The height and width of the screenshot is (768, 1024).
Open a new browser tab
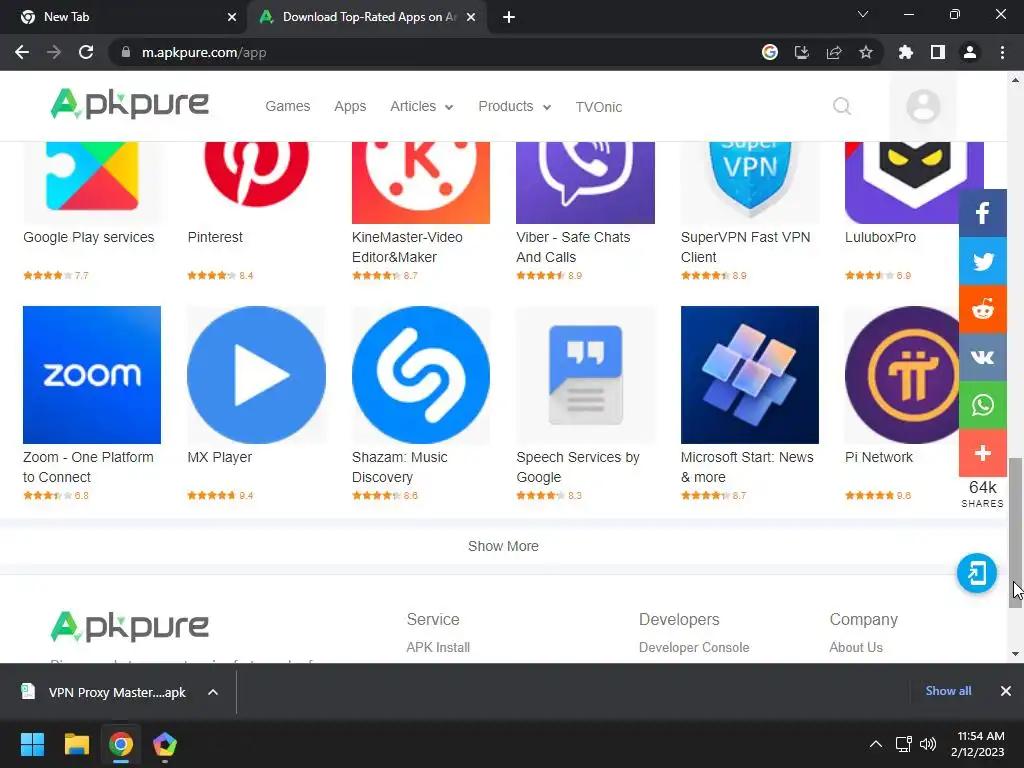509,17
